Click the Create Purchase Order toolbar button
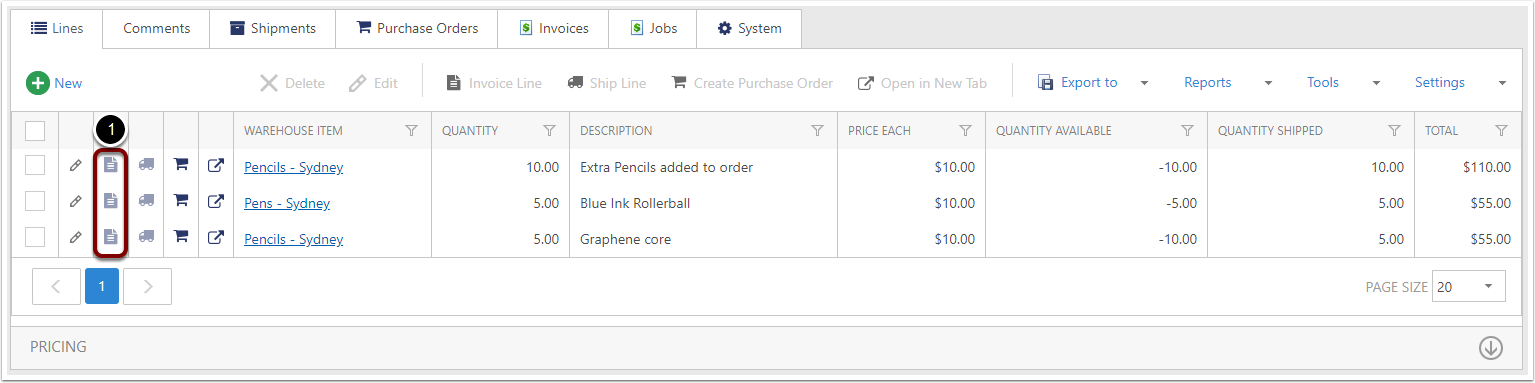Viewport: 1535px width, 383px height. (751, 83)
